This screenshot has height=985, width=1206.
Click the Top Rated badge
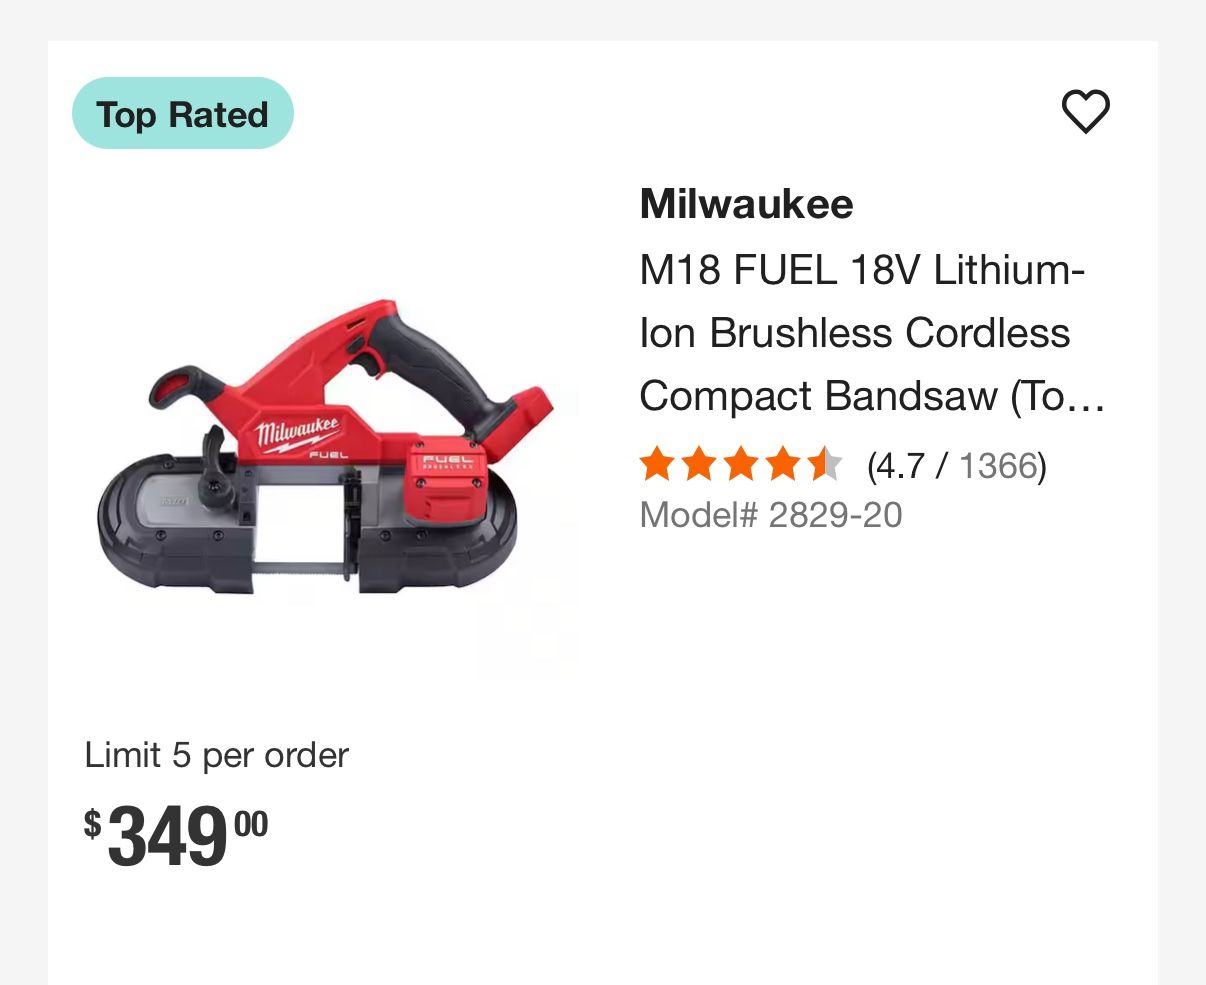[x=183, y=114]
